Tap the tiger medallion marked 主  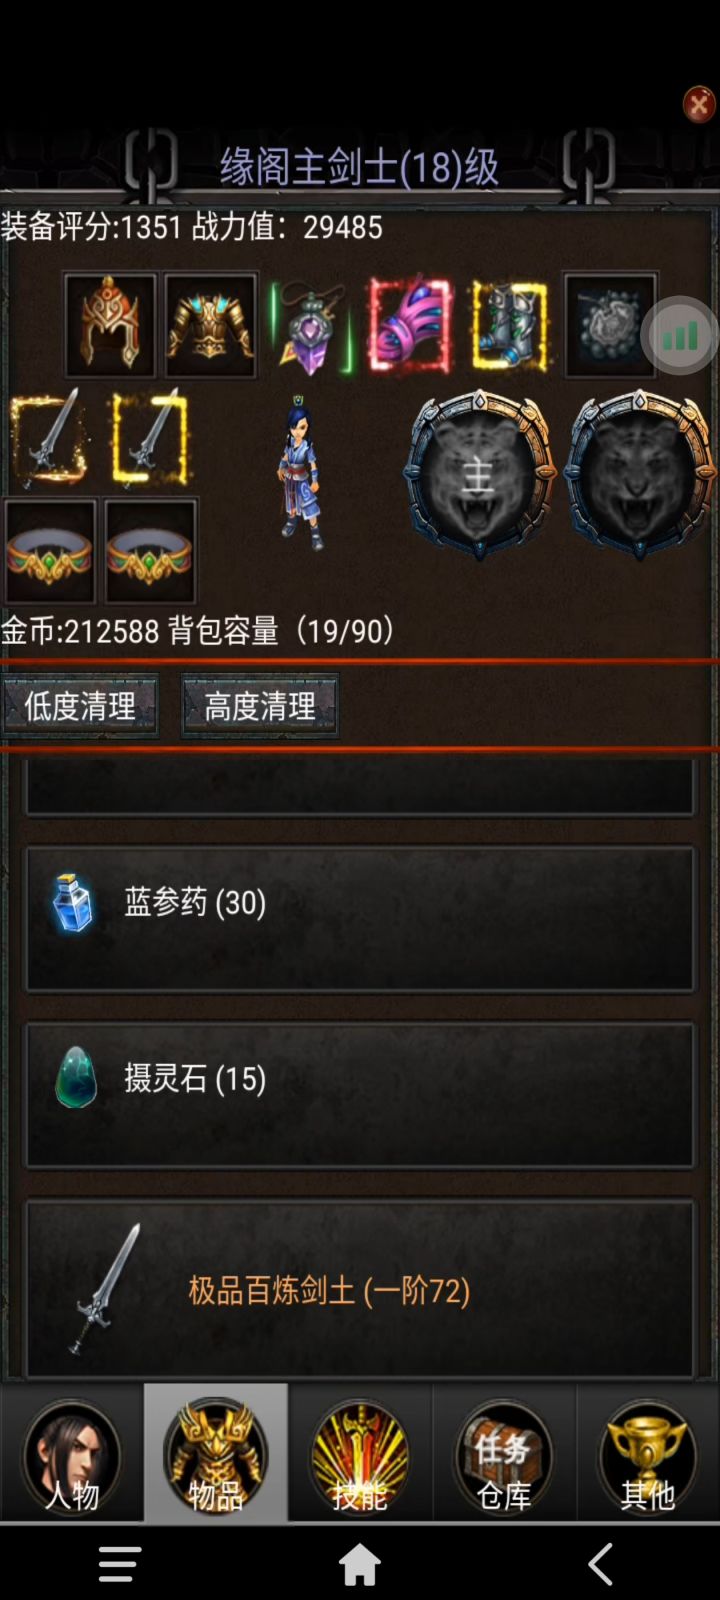click(479, 476)
